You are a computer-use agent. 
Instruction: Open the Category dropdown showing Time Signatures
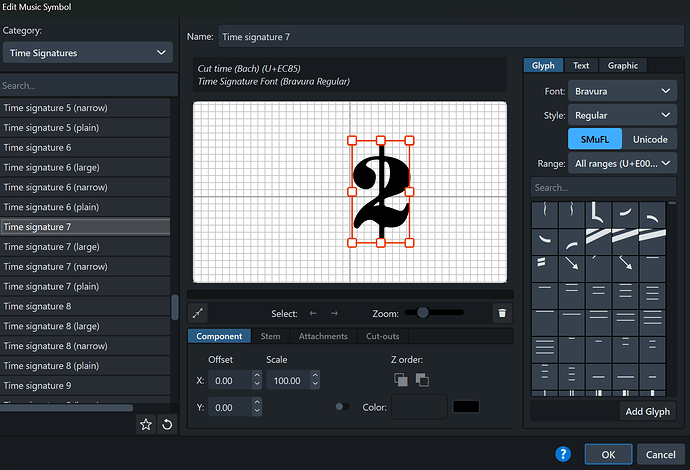click(x=87, y=53)
